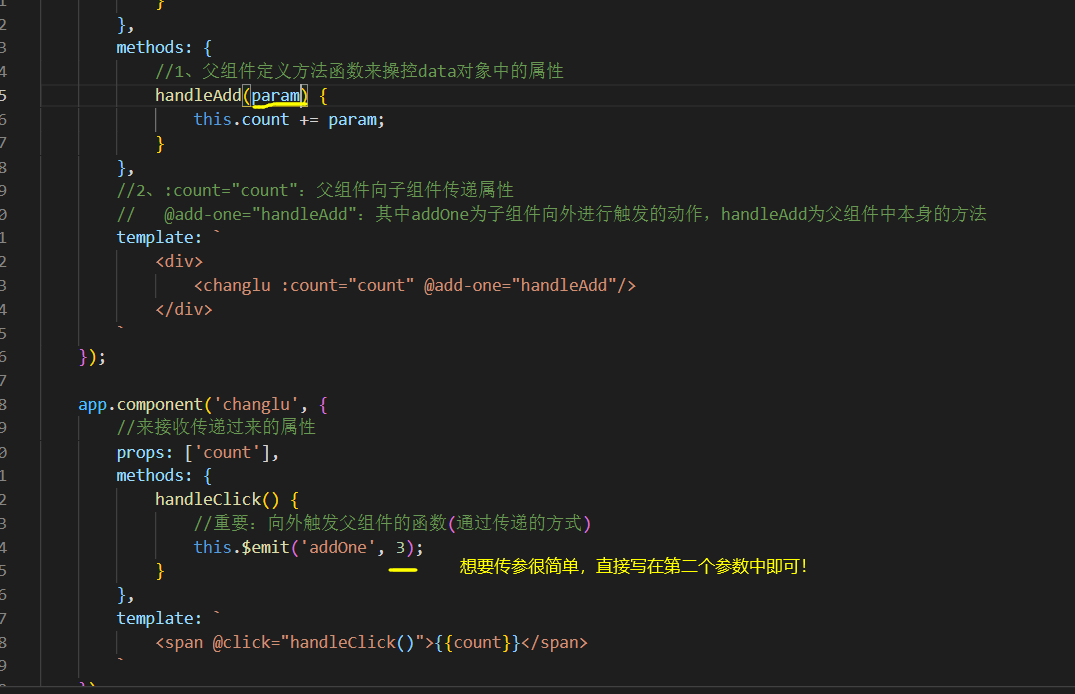
Task: Click the 'changlu' string in app.component call
Action: pyautogui.click(x=256, y=405)
